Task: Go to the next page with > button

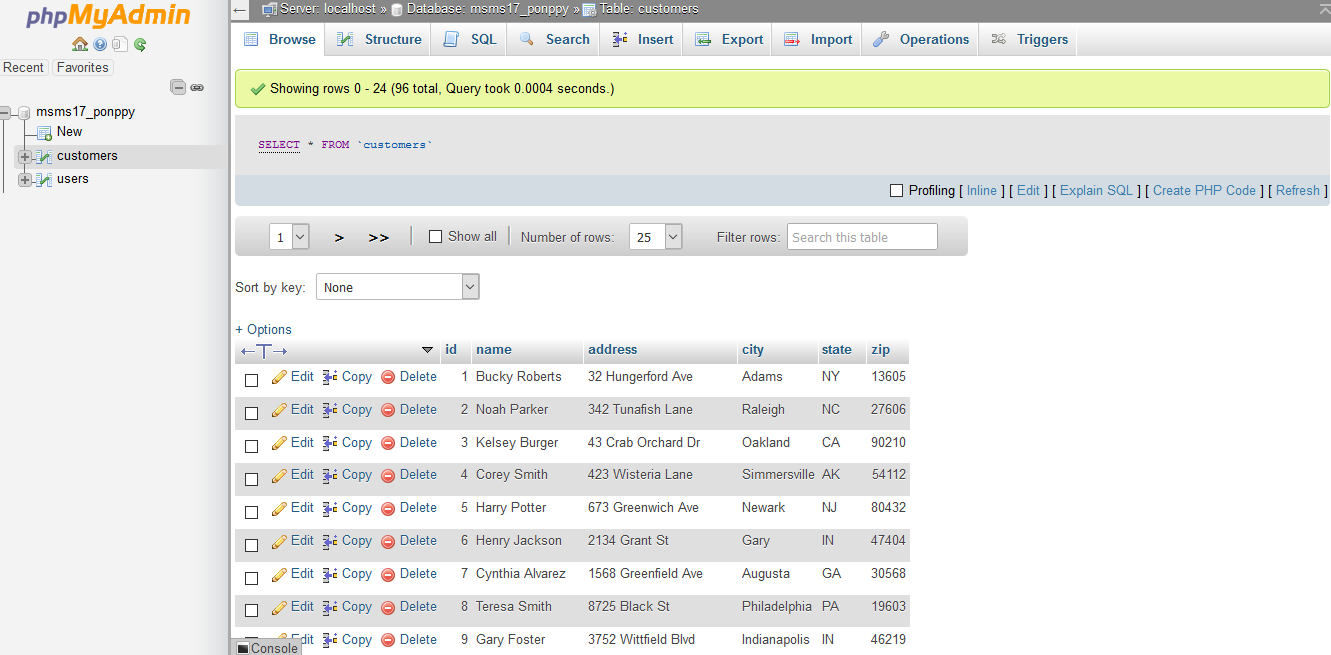Action: click(x=339, y=237)
